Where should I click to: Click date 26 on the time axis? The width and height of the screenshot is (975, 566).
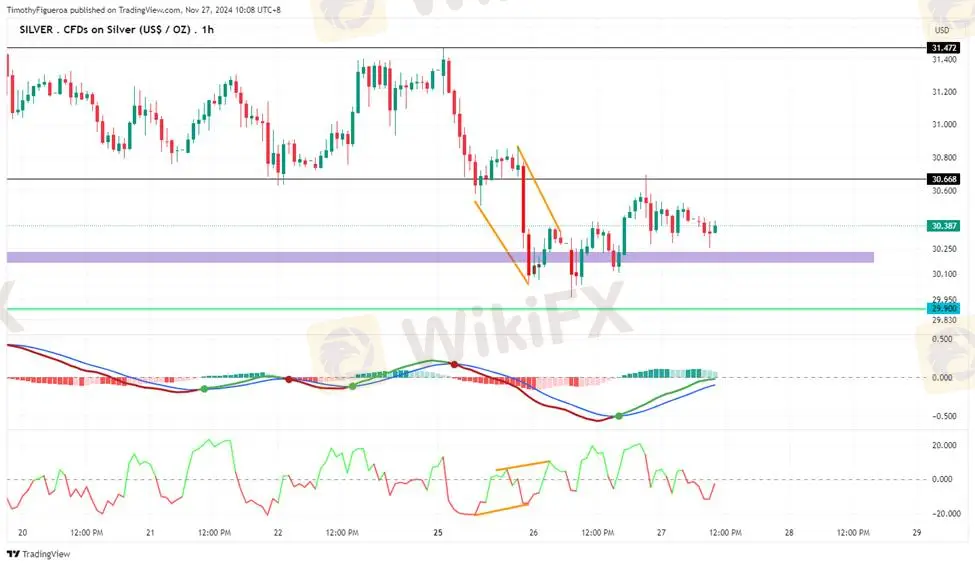tap(534, 532)
